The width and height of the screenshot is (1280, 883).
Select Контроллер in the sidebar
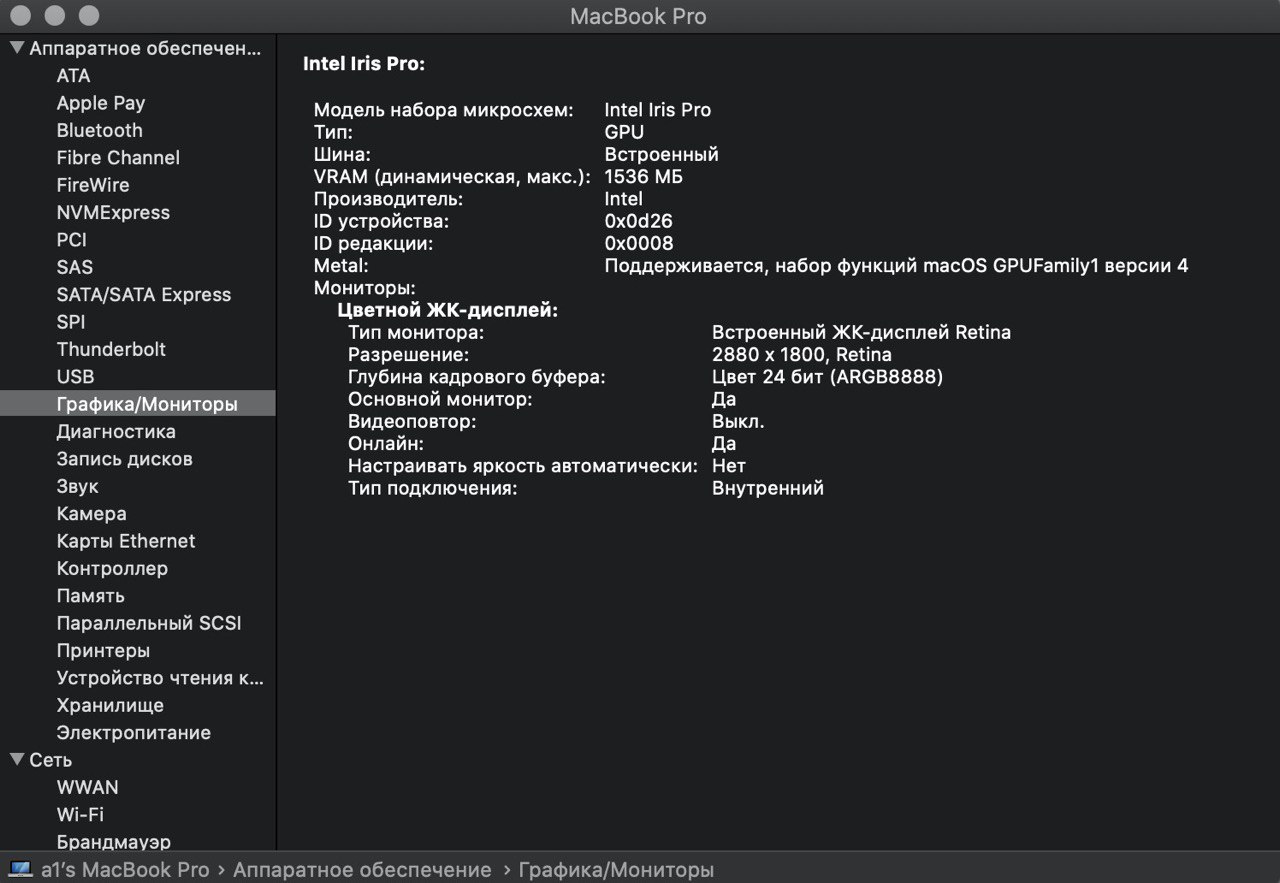112,568
